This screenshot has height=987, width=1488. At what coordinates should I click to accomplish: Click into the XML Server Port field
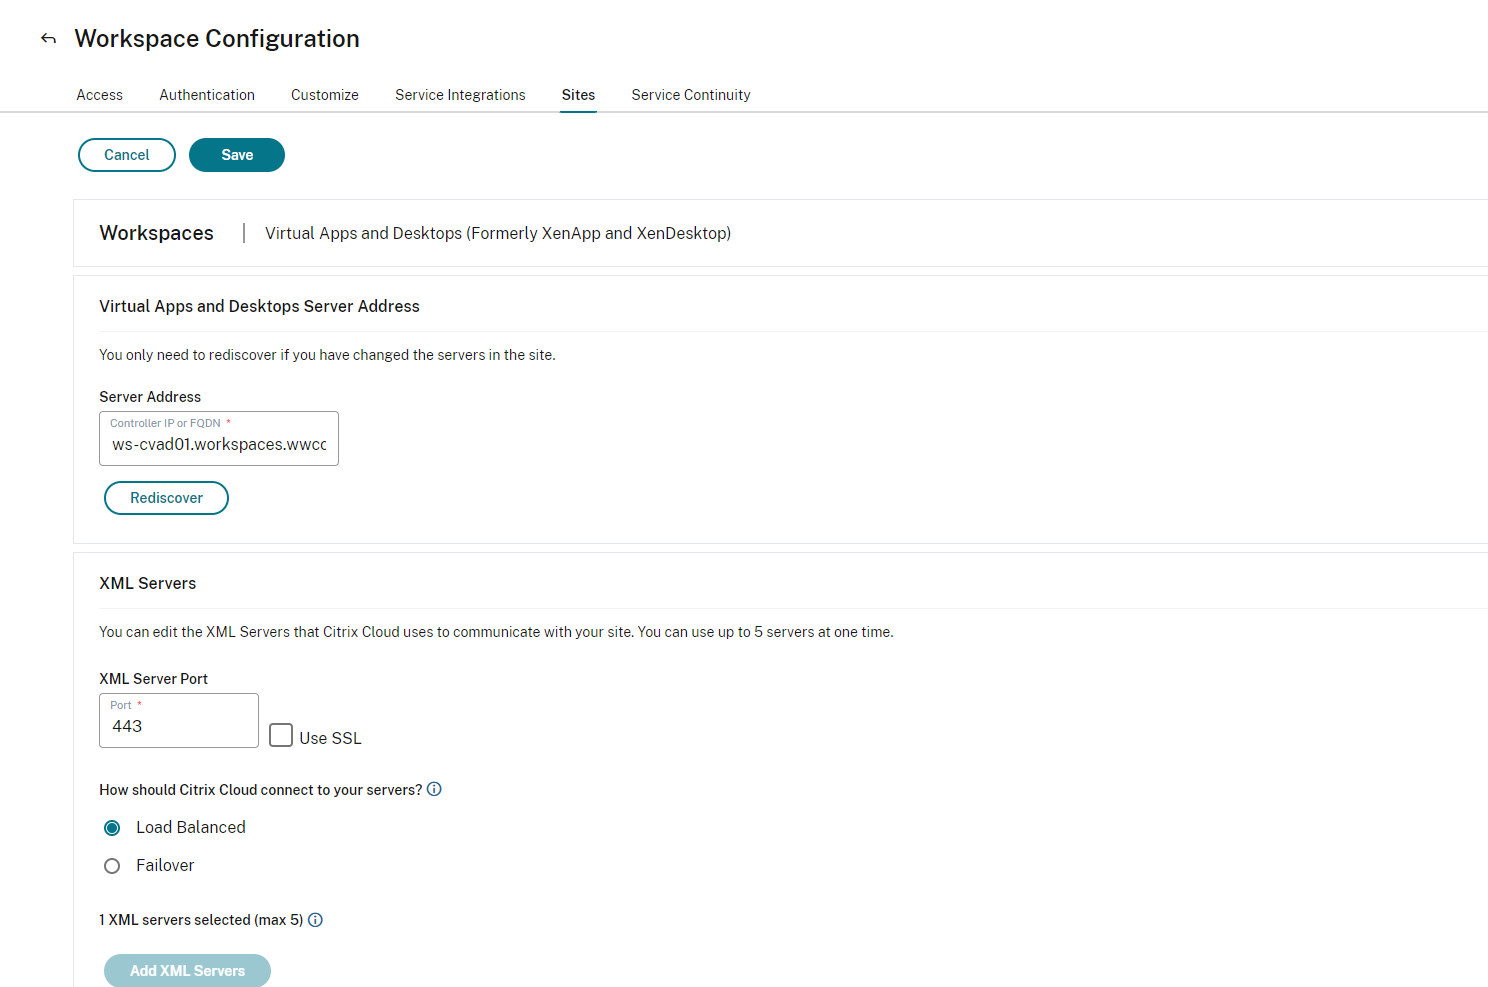click(x=179, y=726)
